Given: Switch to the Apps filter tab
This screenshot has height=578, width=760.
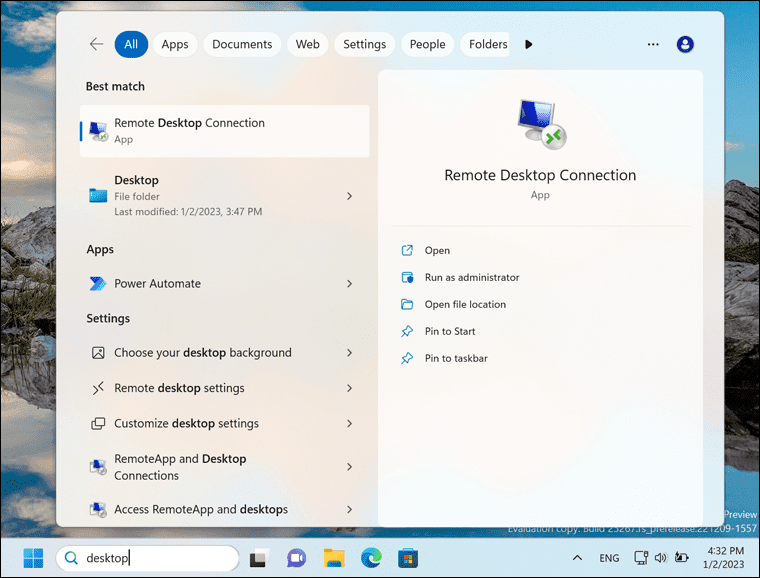Looking at the screenshot, I should click(175, 44).
